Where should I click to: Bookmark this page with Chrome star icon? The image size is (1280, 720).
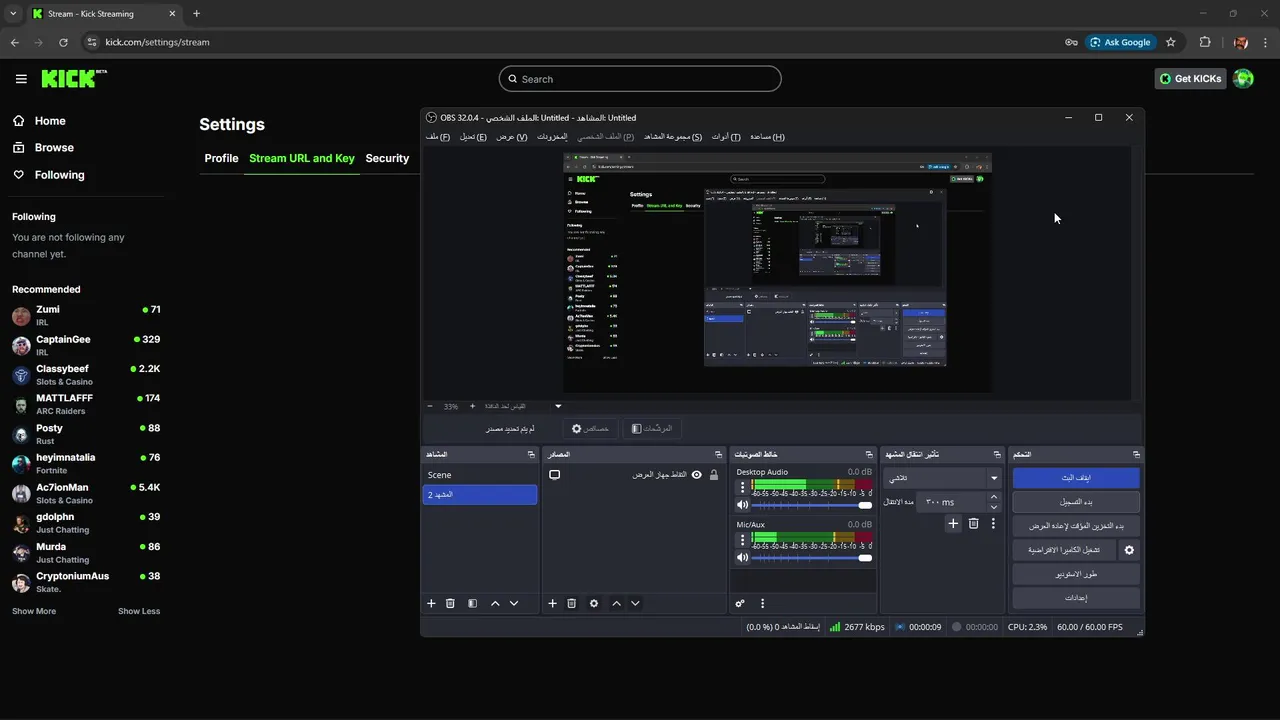(1170, 42)
